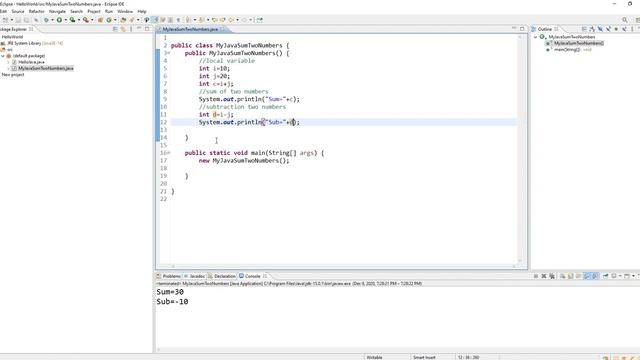
Task: Open the Coverage button dropdown arrow
Action: point(79,20)
